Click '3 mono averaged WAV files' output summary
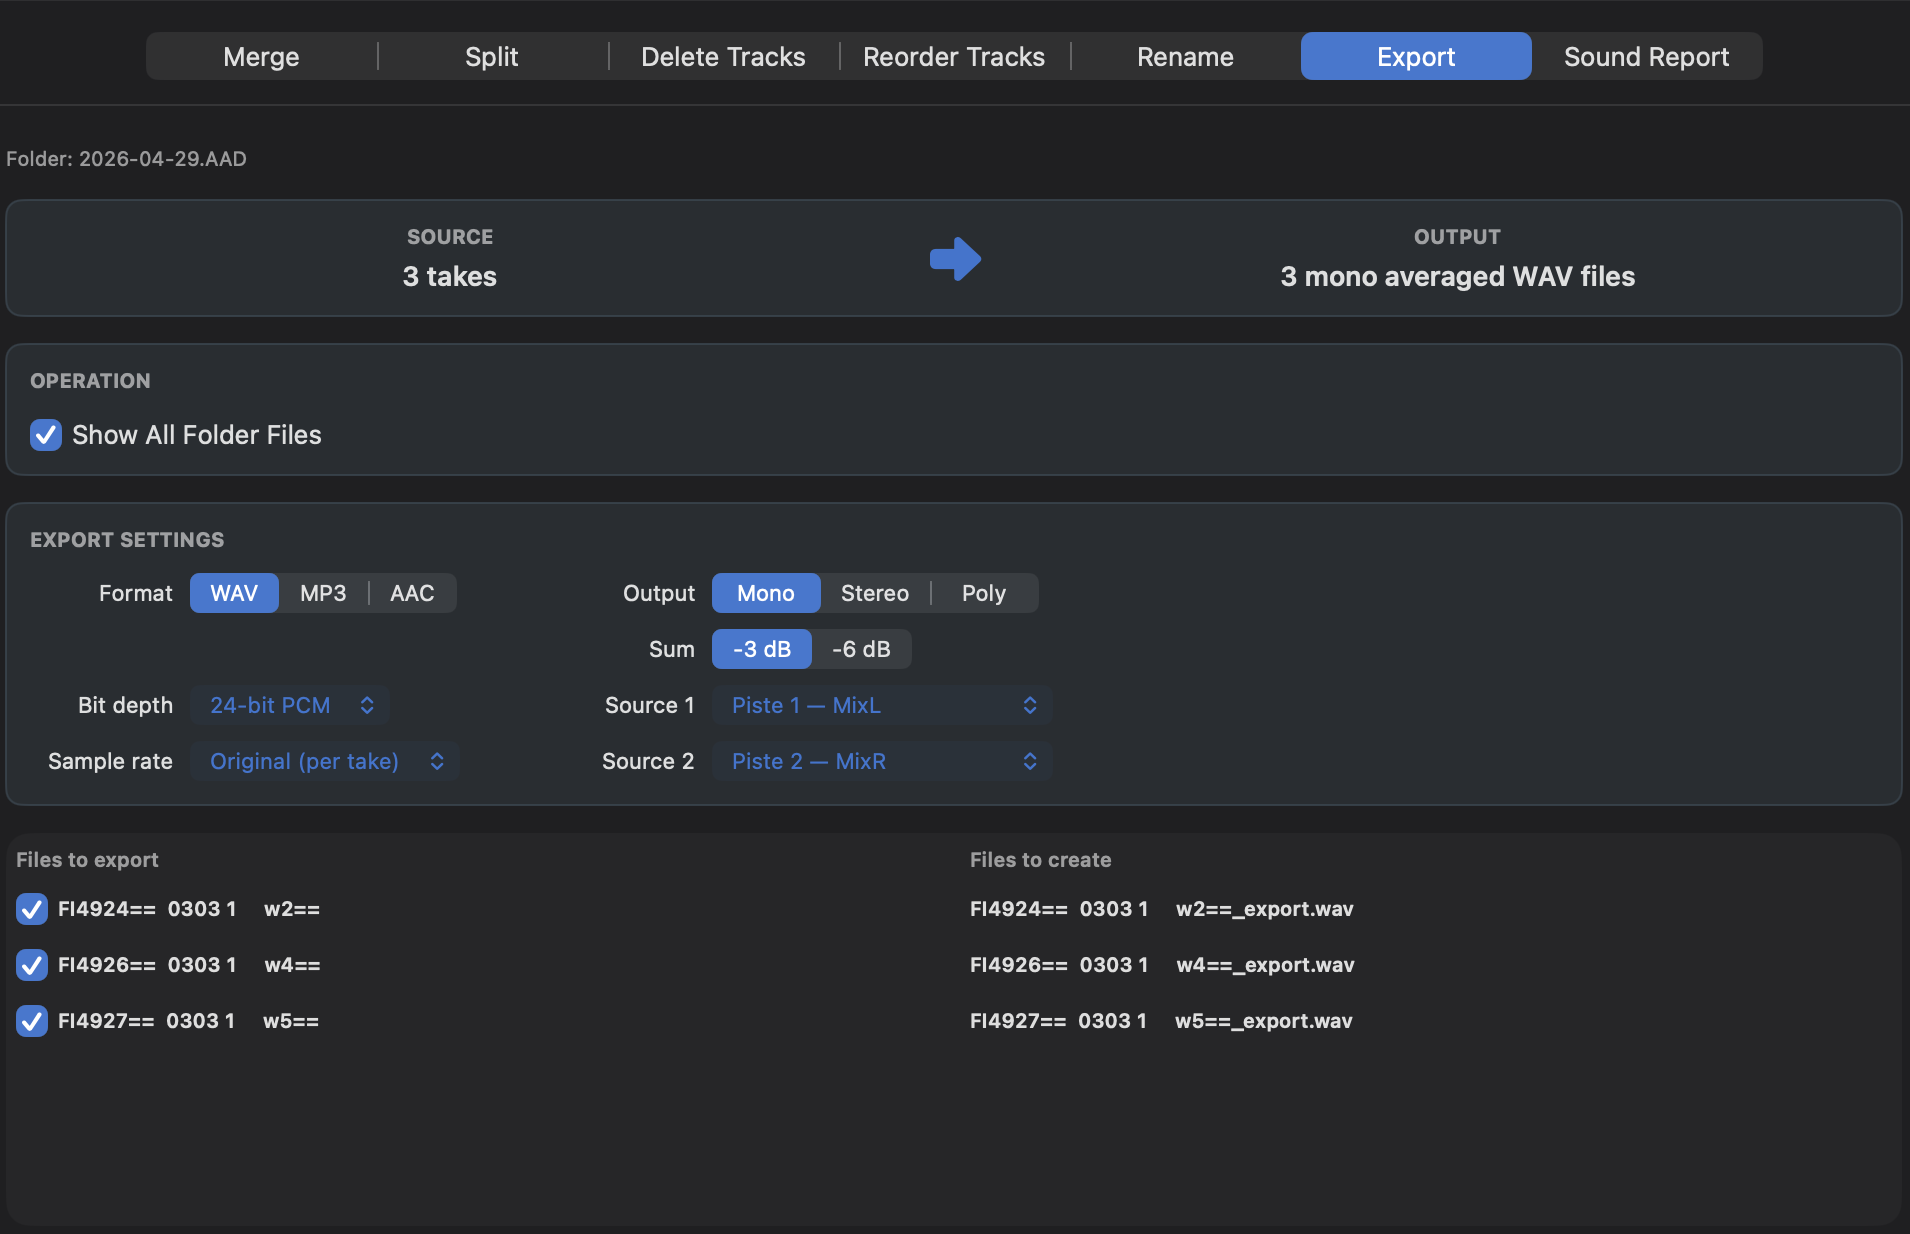This screenshot has width=1910, height=1234. coord(1458,276)
